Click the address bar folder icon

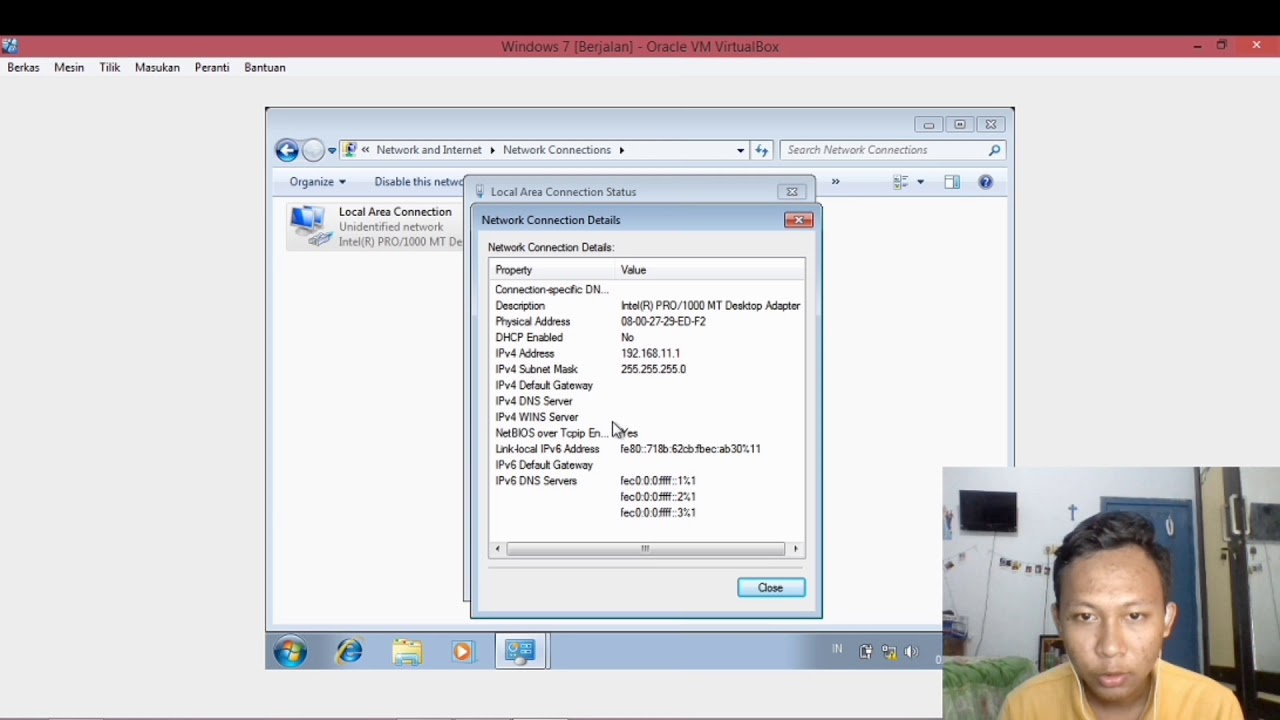350,150
